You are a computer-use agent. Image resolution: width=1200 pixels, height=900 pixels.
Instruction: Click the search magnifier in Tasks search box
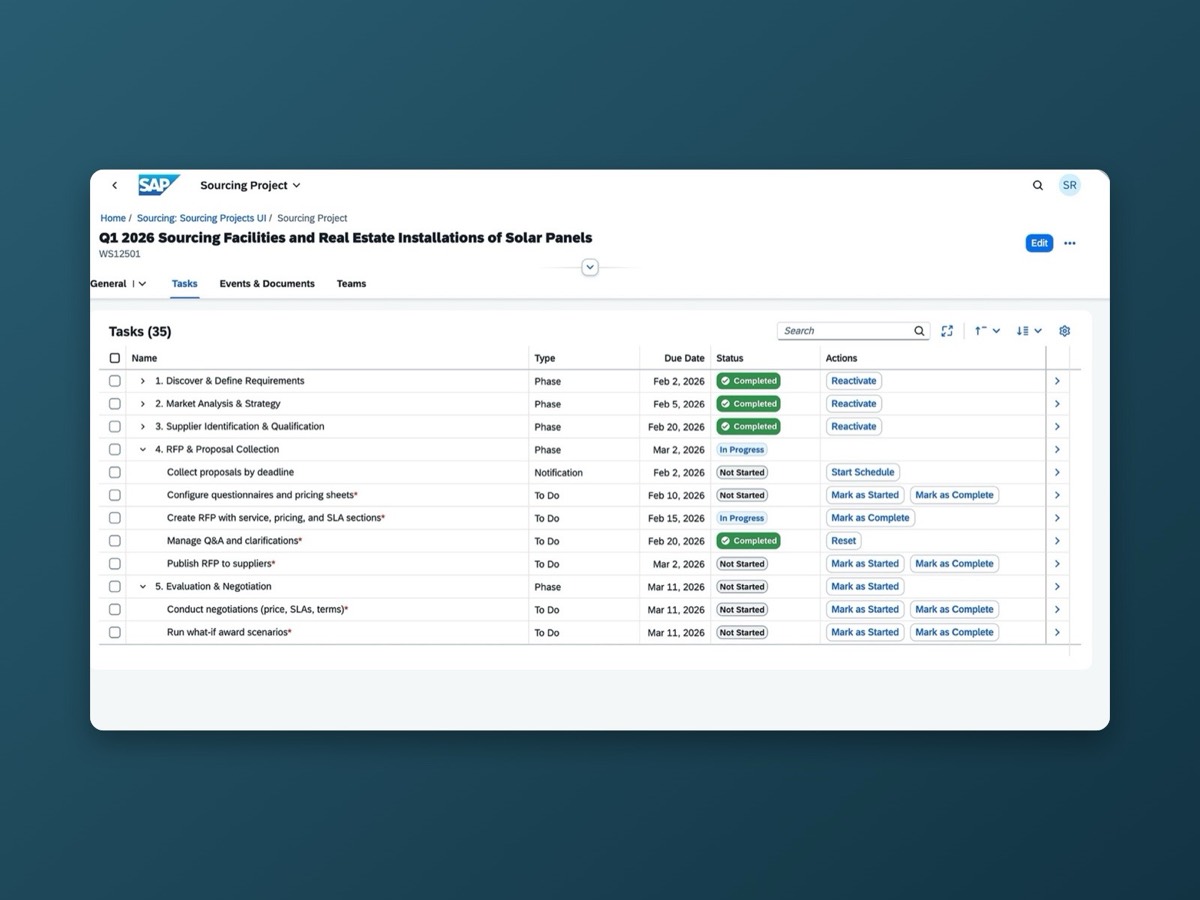[919, 331]
